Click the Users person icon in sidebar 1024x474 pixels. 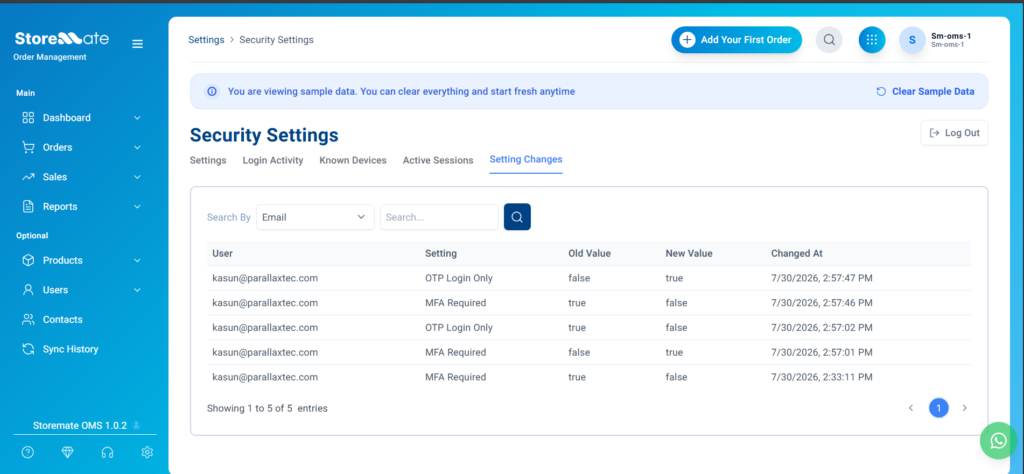tap(28, 289)
